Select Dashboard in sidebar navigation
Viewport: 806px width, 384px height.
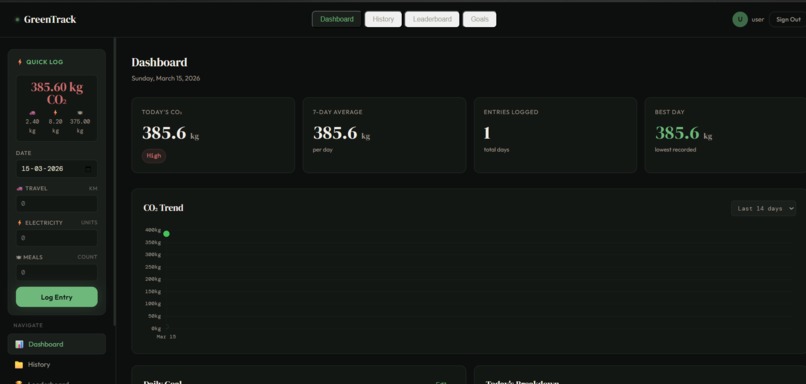(57, 344)
